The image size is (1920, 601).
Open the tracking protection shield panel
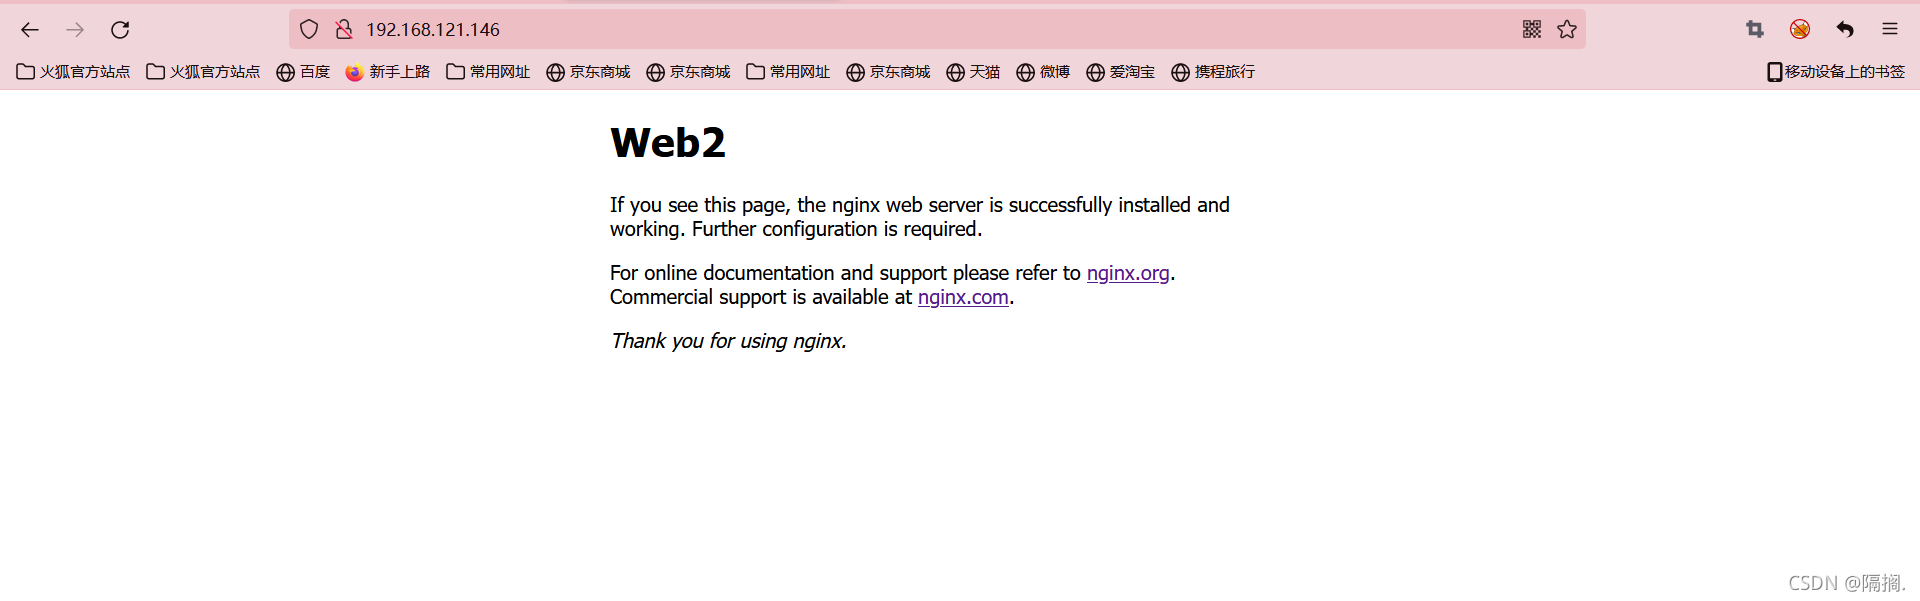coord(309,30)
